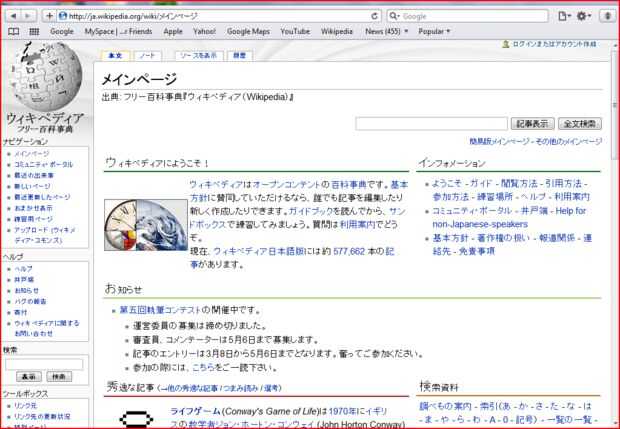Open その他のメインページ link
The height and width of the screenshot is (429, 620).
pos(569,141)
